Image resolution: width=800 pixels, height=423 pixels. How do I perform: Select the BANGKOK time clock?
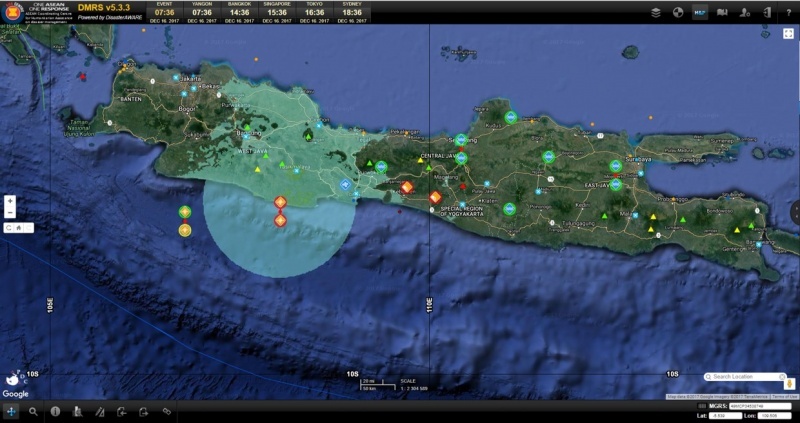(239, 12)
